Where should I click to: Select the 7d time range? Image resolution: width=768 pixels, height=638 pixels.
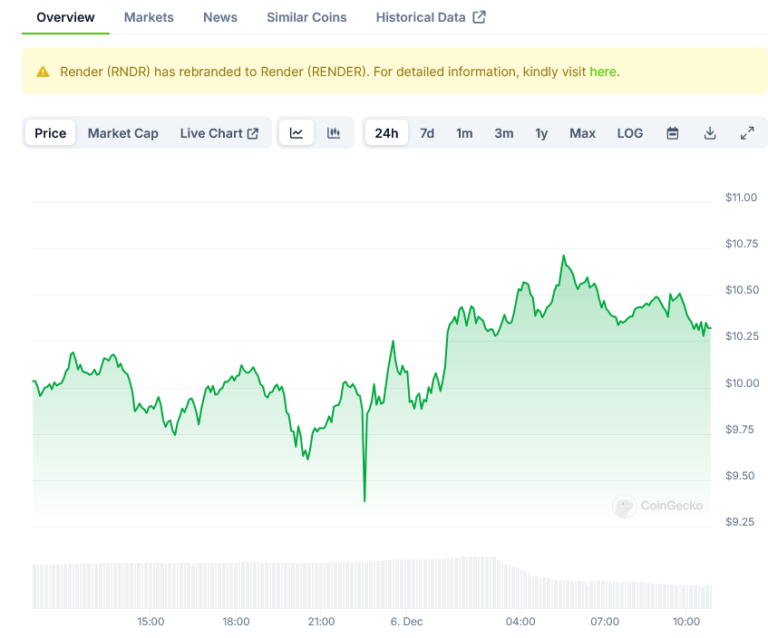(427, 133)
